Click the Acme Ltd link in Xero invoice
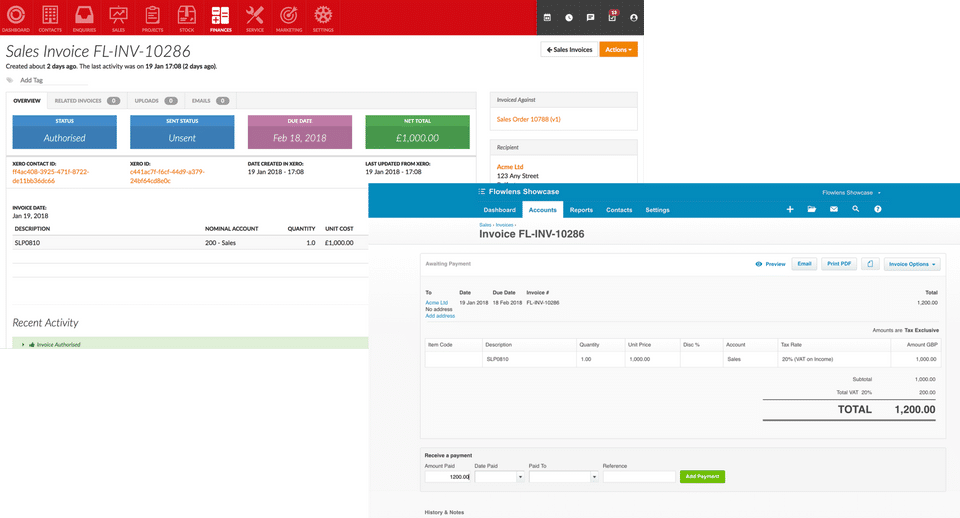 [437, 302]
